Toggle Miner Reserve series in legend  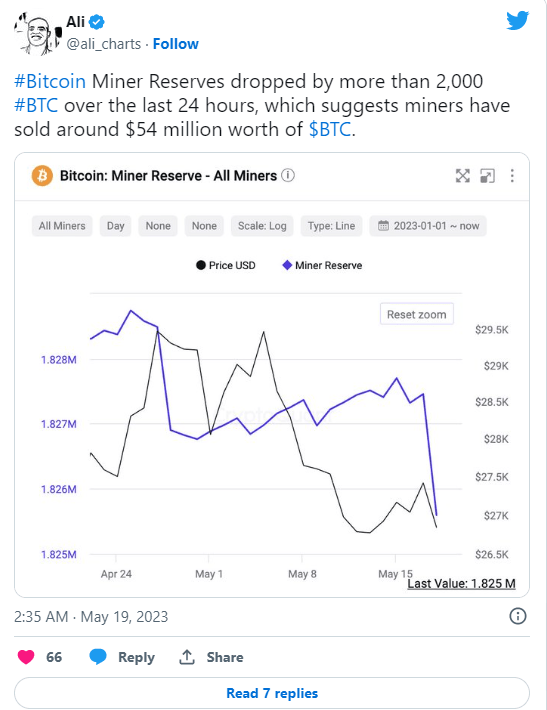pyautogui.click(x=322, y=265)
